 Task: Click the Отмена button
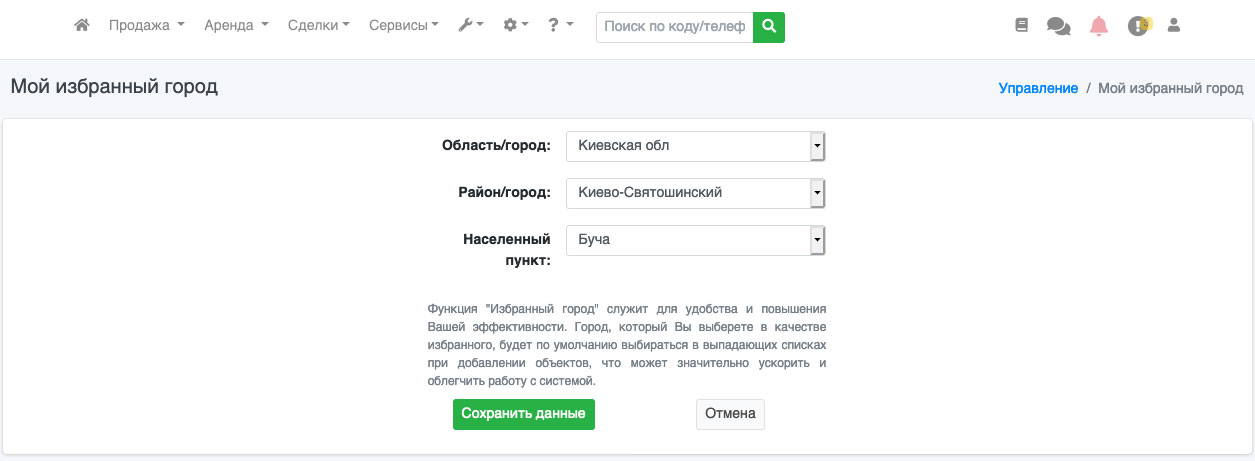click(730, 414)
